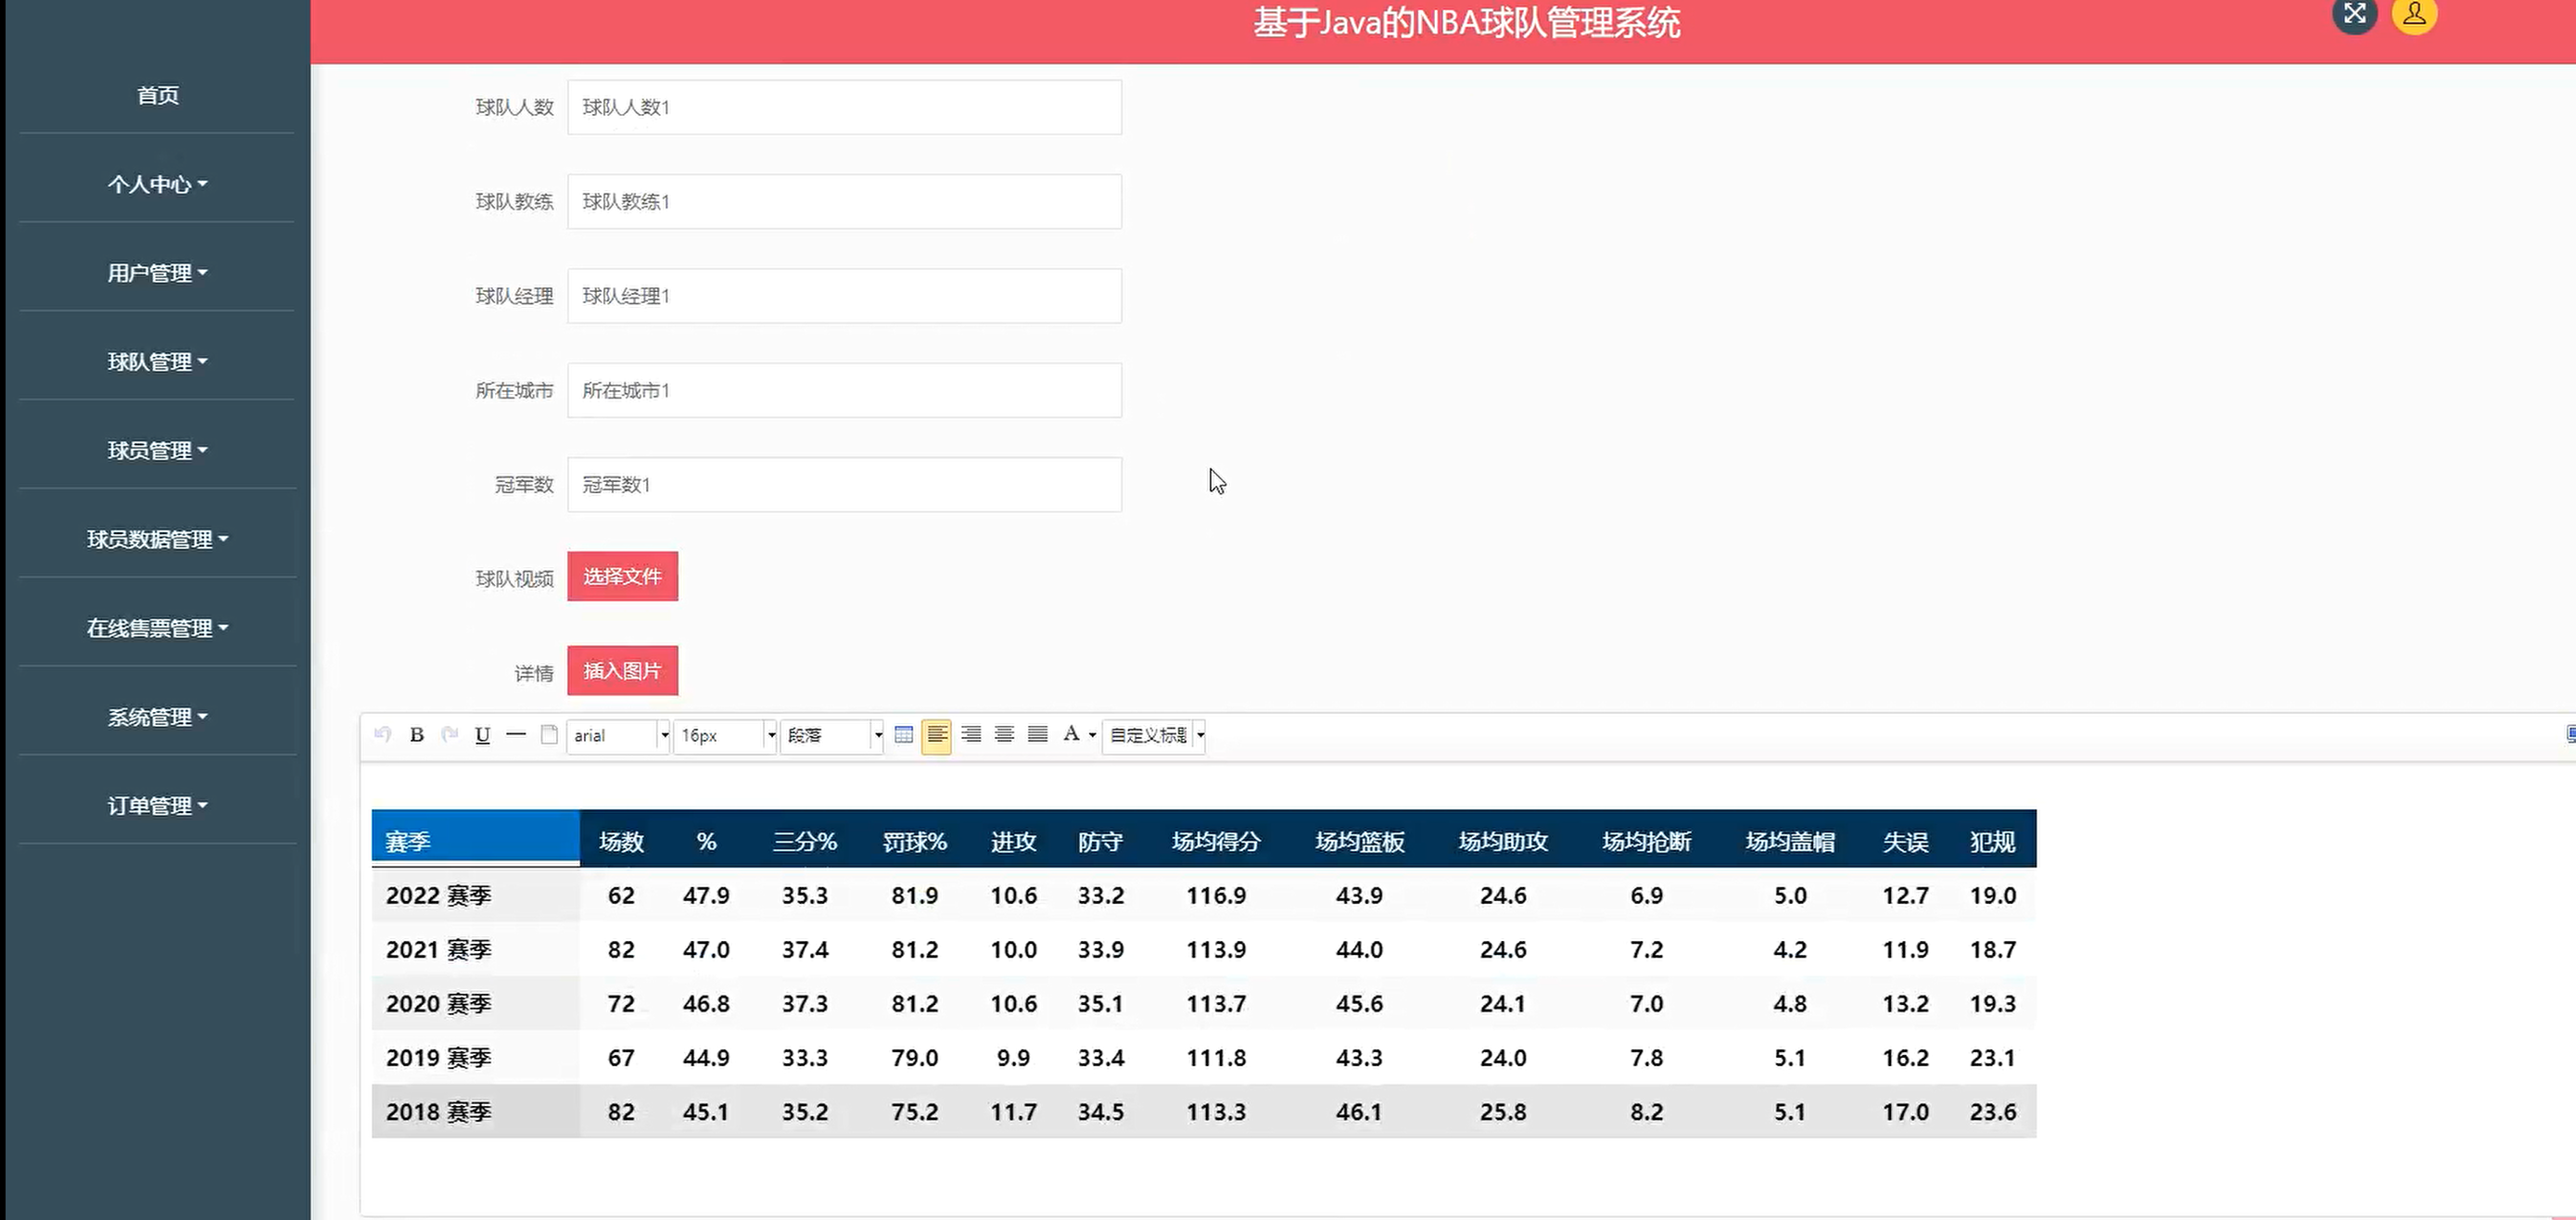This screenshot has width=2576, height=1220.
Task: Click the 选择文件 button for team video
Action: pos(622,576)
